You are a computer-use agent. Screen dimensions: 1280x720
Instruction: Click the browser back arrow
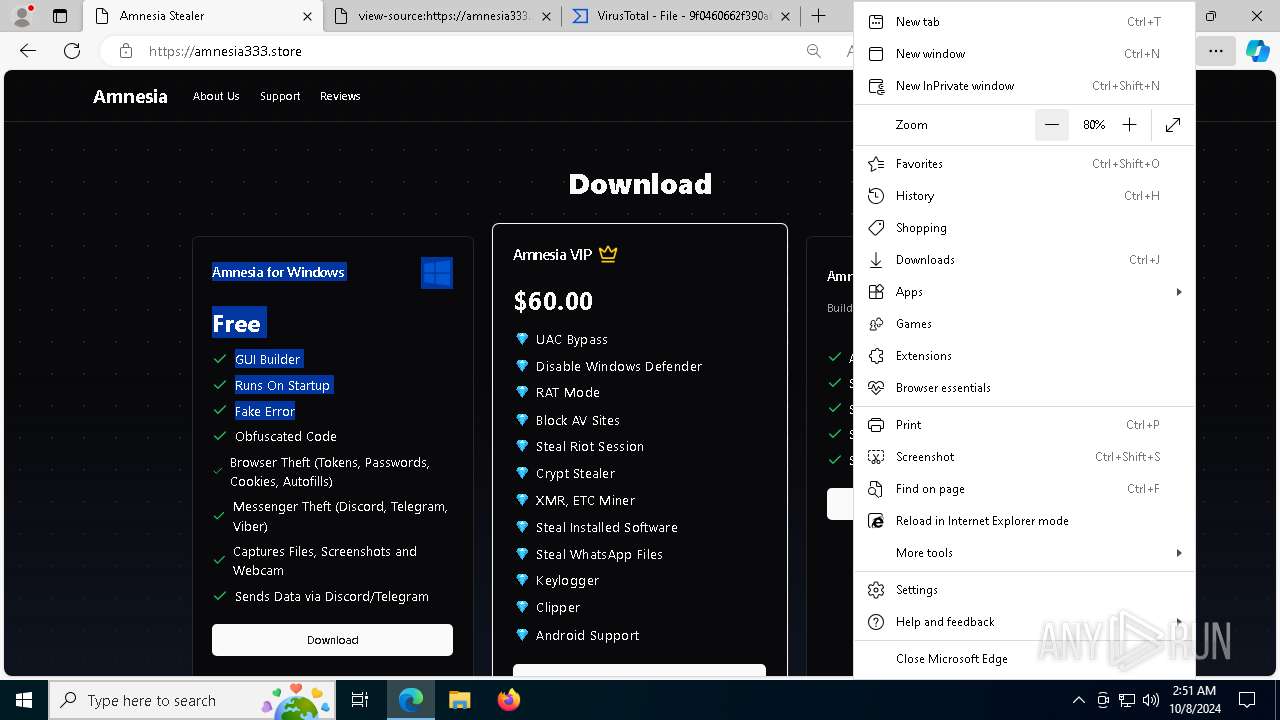coord(28,51)
